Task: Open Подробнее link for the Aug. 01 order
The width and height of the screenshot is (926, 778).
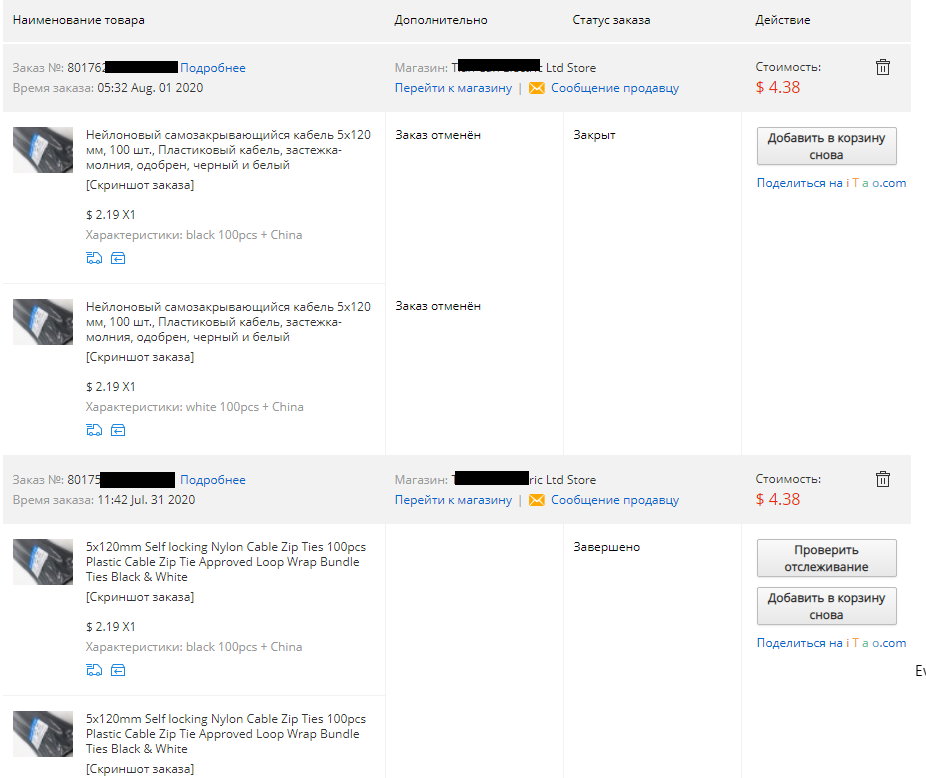Action: pyautogui.click(x=213, y=68)
